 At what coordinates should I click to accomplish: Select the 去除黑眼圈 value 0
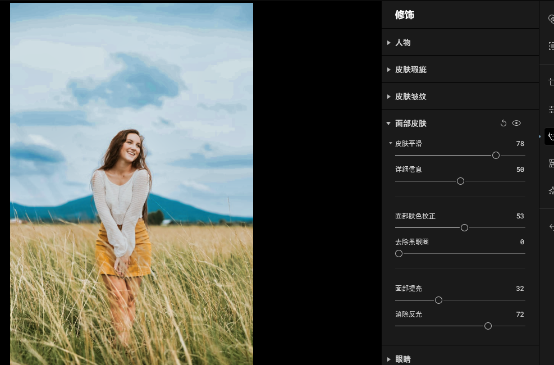click(x=522, y=242)
